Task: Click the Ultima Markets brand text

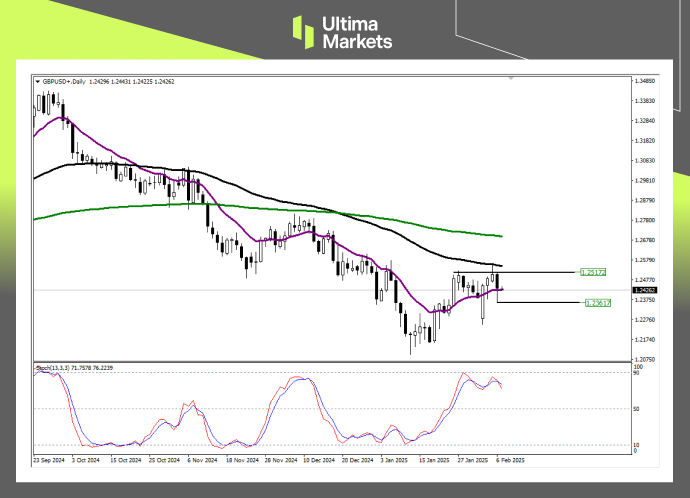Action: [x=357, y=32]
